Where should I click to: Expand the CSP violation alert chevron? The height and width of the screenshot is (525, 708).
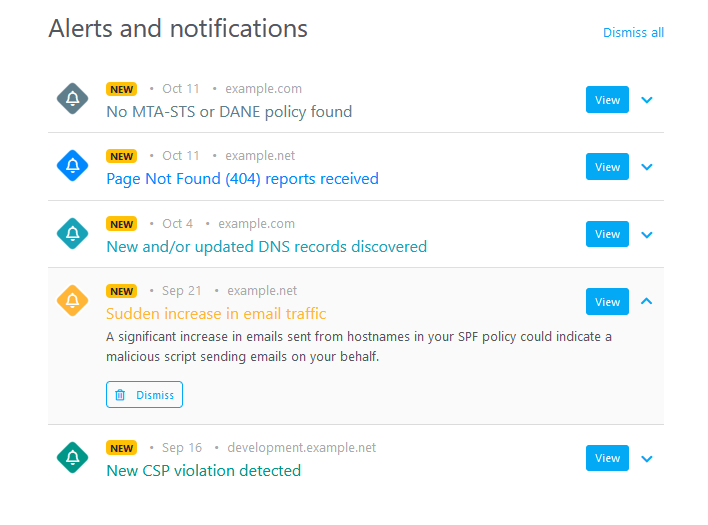pos(647,459)
